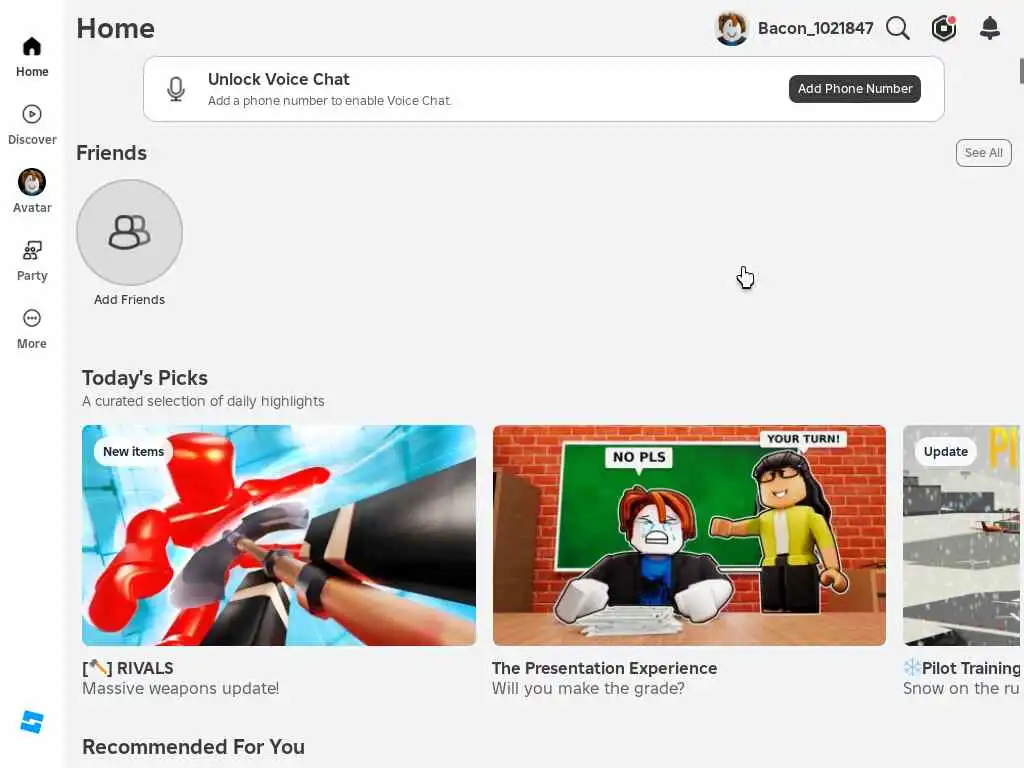Open The Presentation Experience thumbnail
This screenshot has width=1024, height=768.
(x=689, y=536)
